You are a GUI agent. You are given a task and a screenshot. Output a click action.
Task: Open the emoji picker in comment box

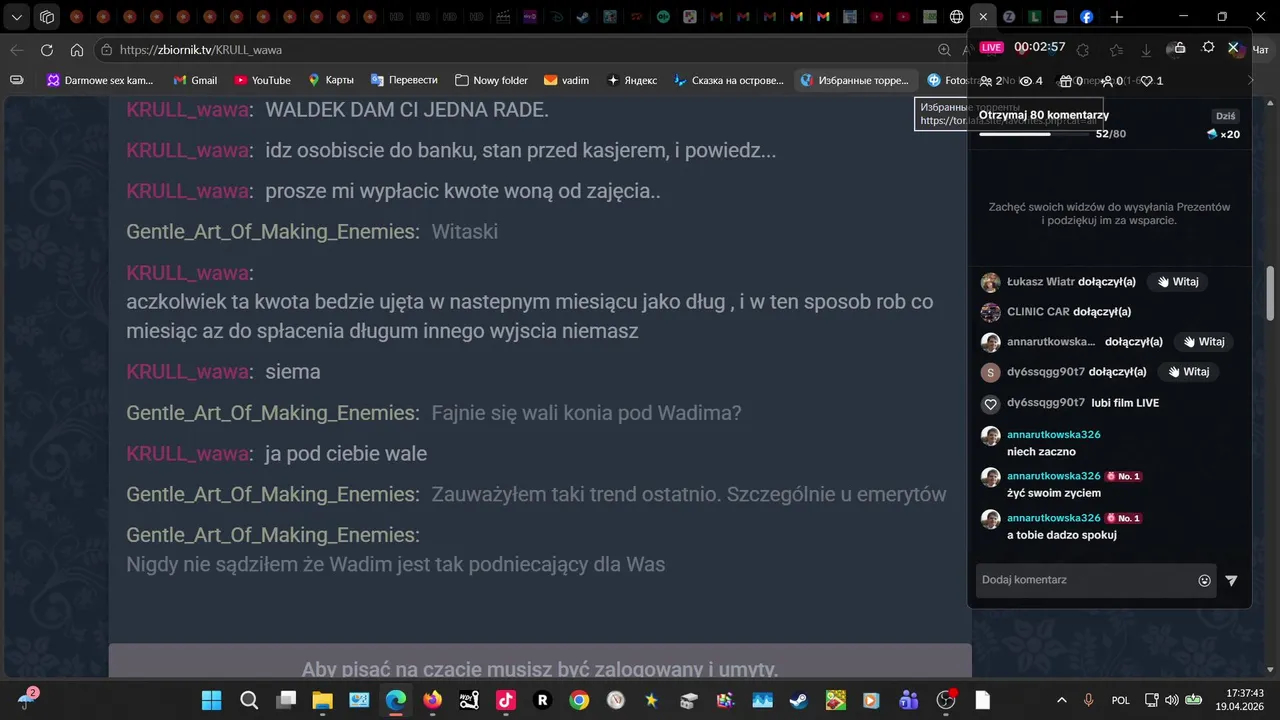pos(1204,581)
